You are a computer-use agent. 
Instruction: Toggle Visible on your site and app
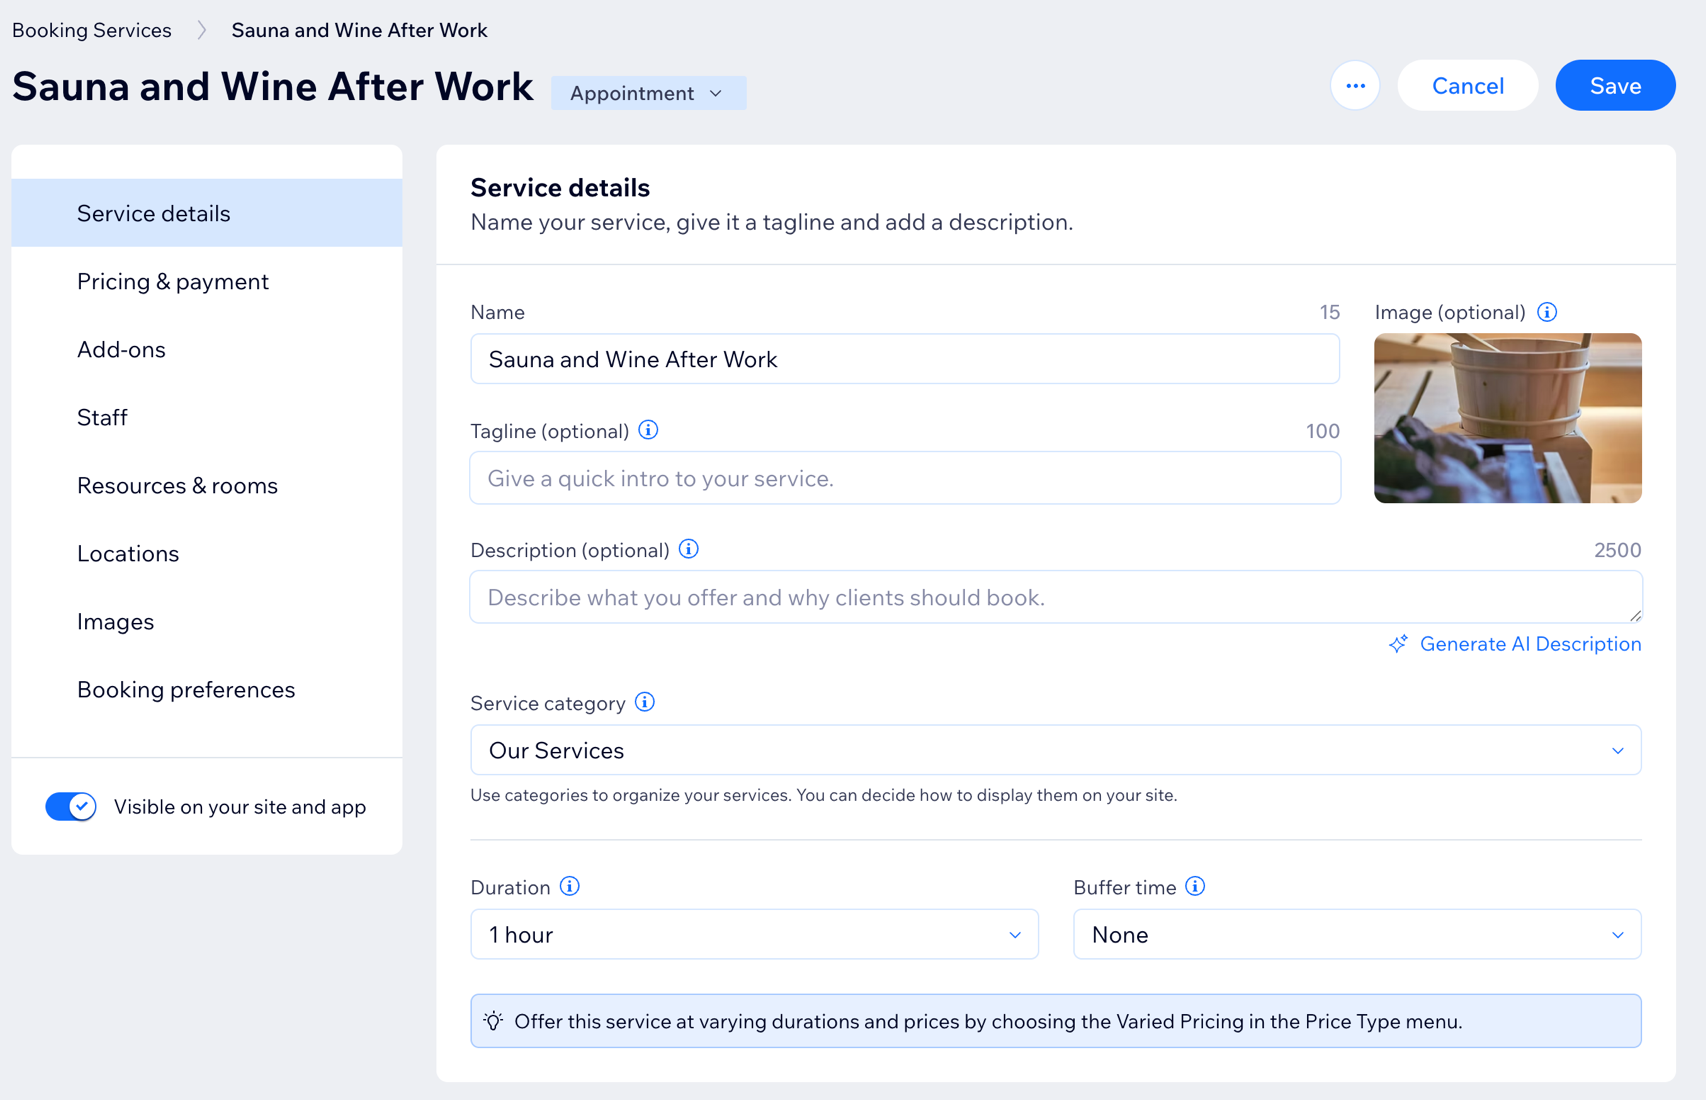(71, 806)
